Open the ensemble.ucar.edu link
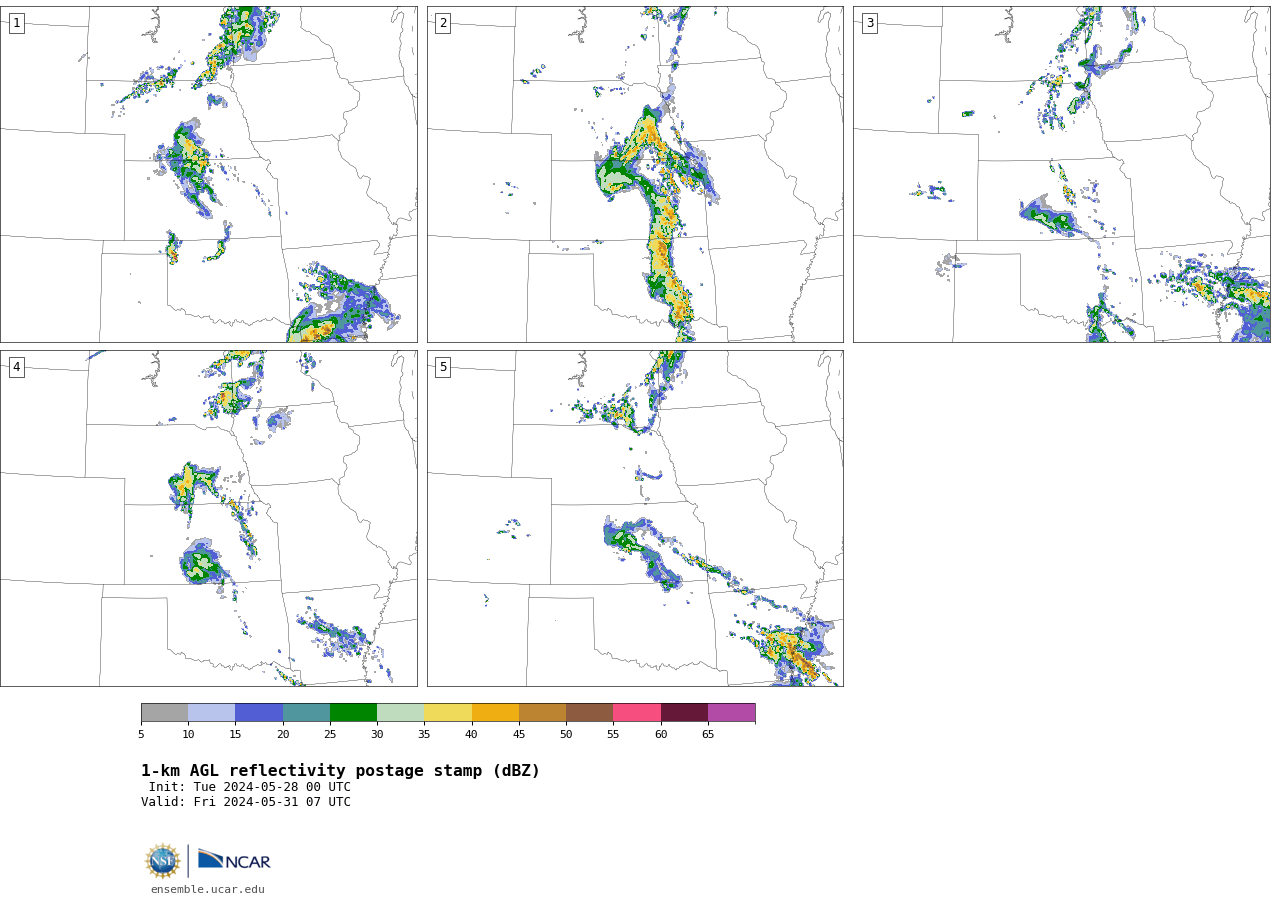1280x901 pixels. [x=208, y=890]
